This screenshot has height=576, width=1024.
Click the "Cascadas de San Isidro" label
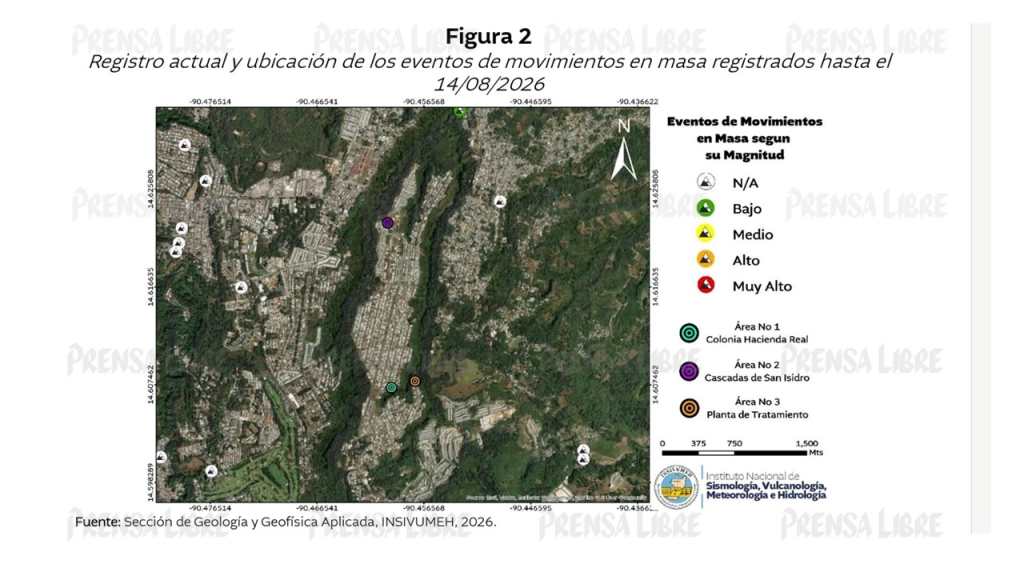757,377
